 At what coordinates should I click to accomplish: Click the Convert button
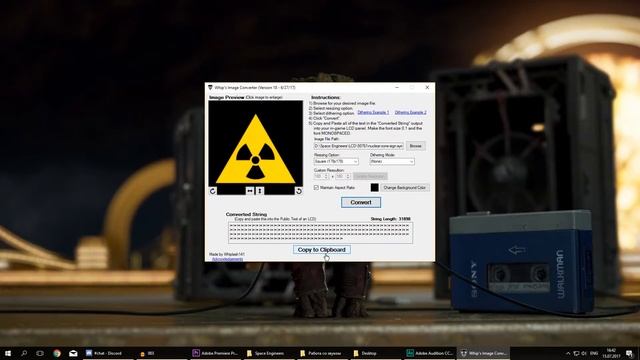pyautogui.click(x=361, y=202)
